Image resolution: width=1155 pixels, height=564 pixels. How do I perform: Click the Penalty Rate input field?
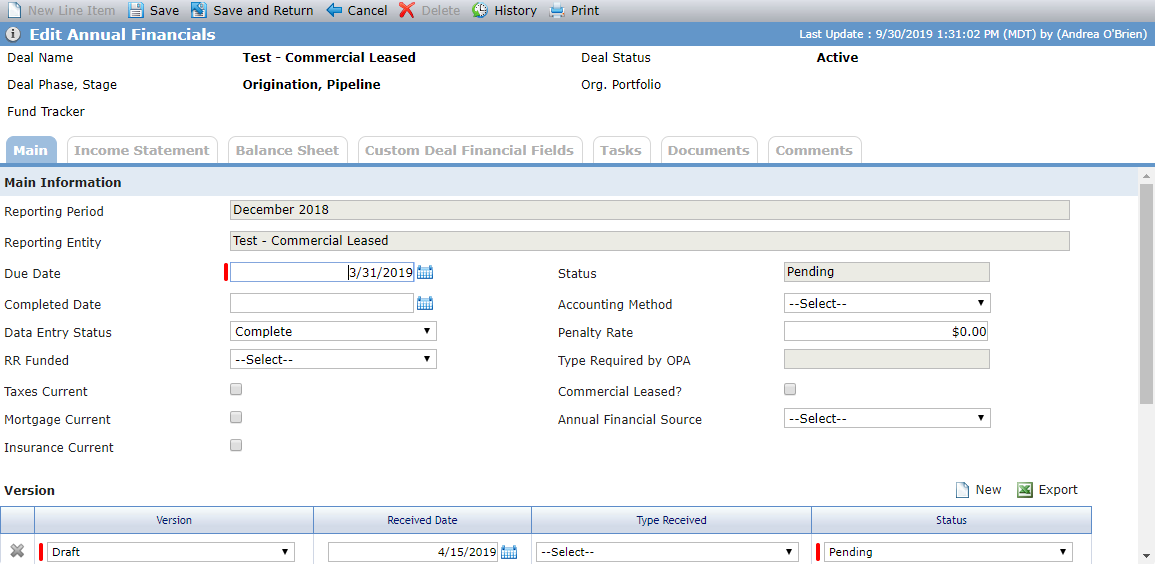coord(886,331)
